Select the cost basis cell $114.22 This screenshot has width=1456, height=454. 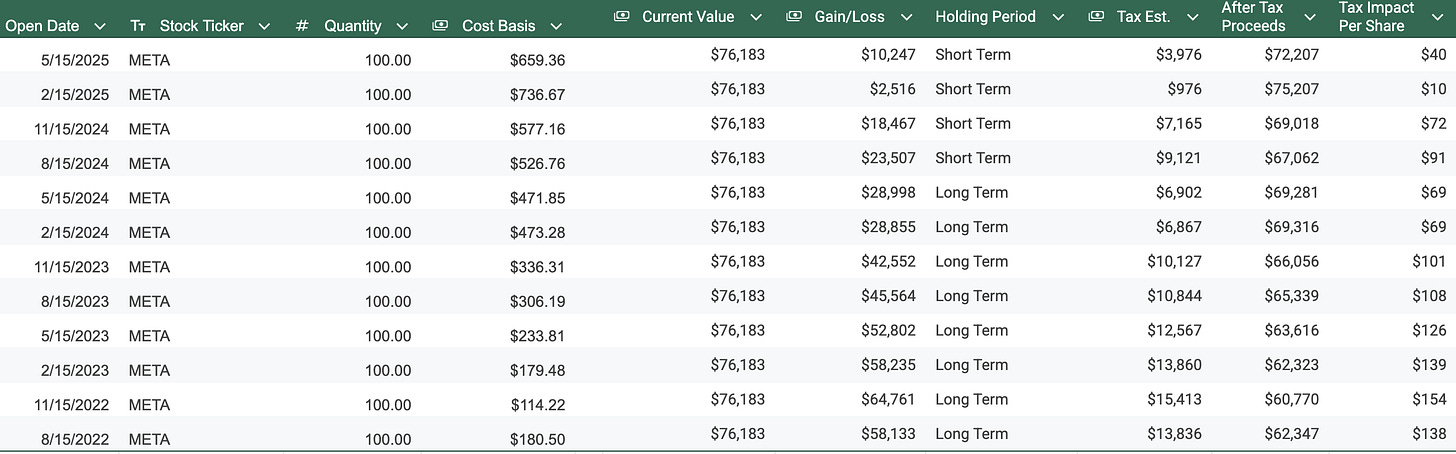[x=537, y=405]
